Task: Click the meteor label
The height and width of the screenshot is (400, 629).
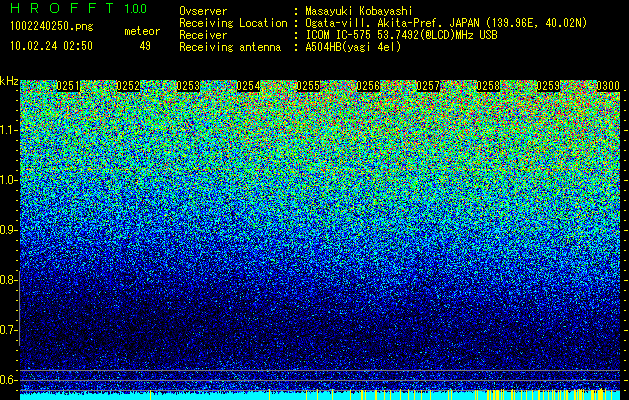Action: click(142, 31)
